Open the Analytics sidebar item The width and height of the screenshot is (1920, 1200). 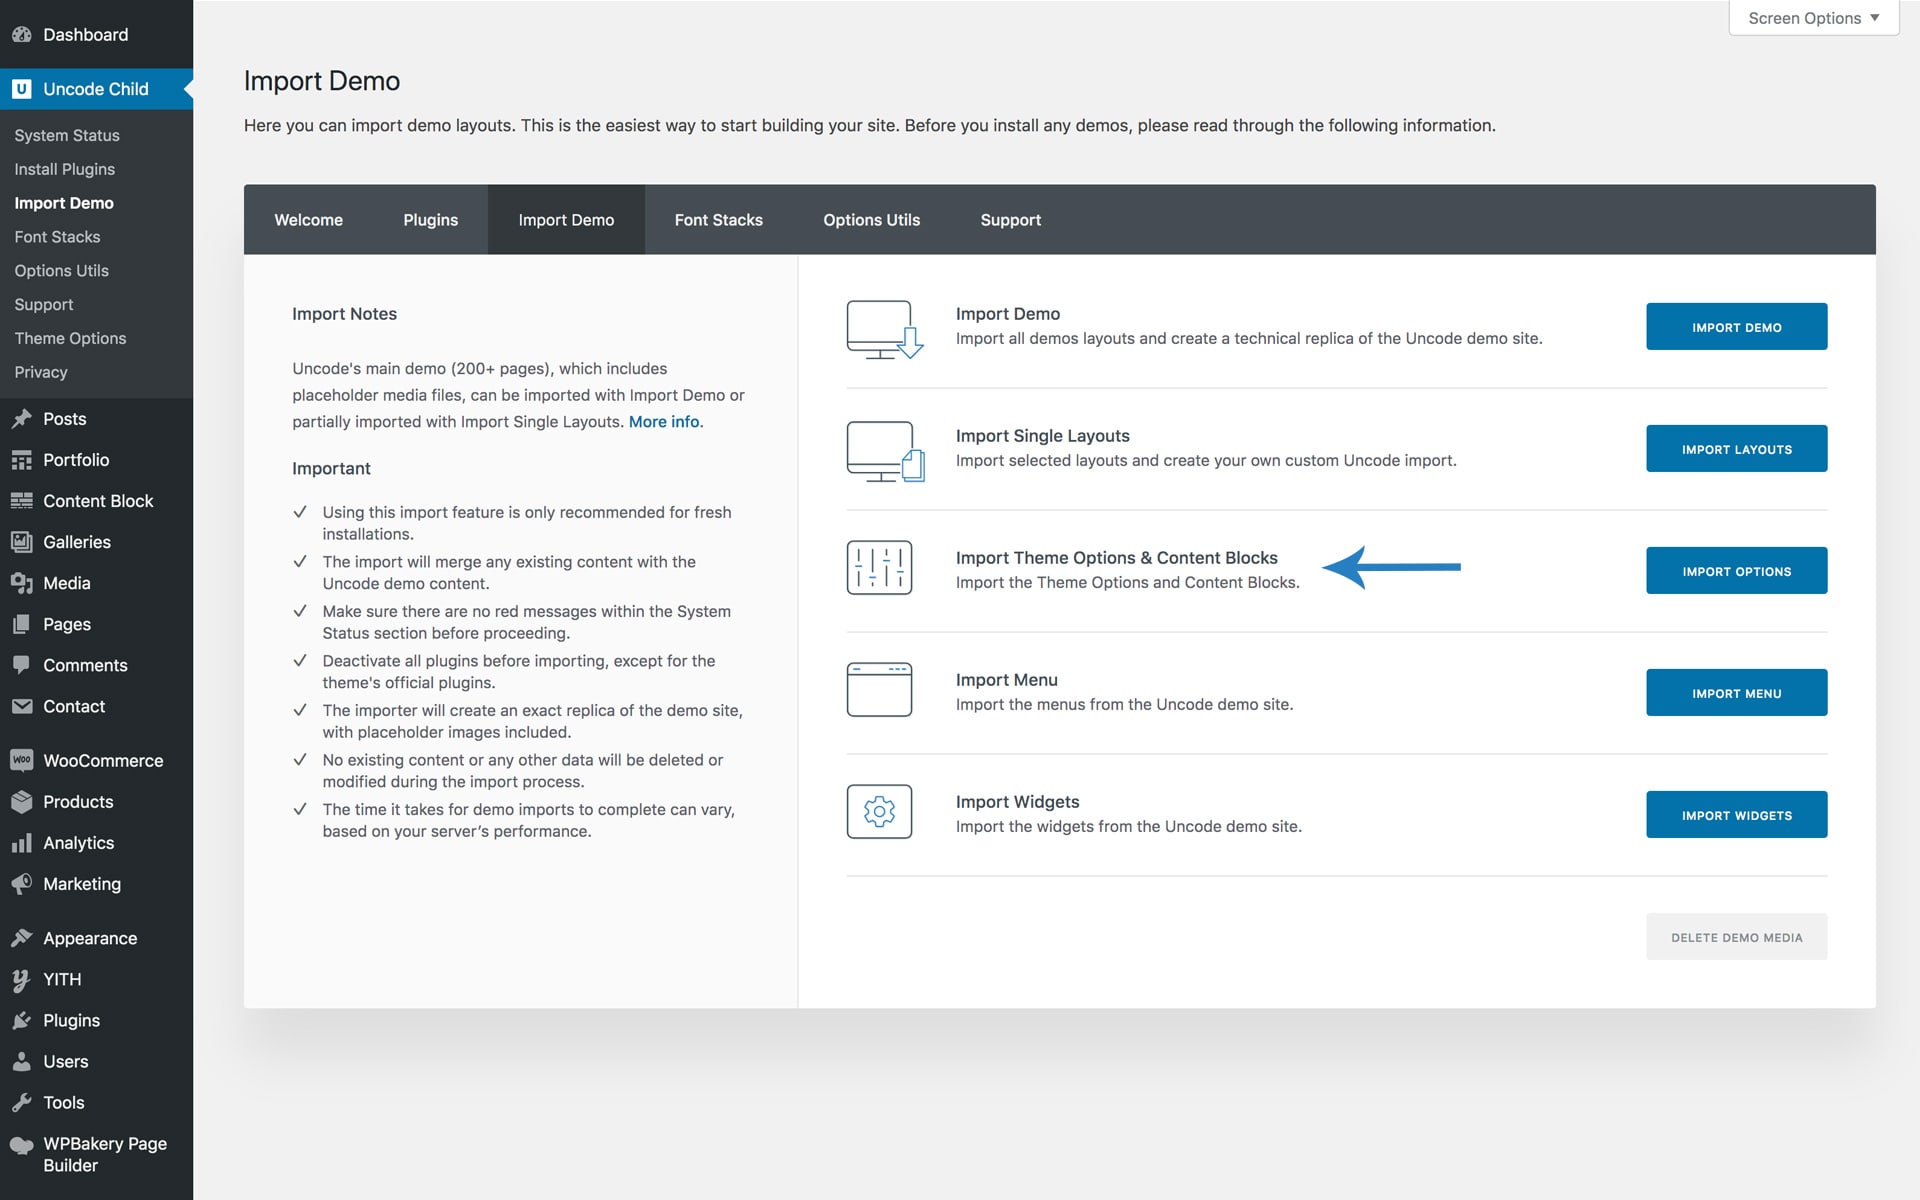pos(78,843)
